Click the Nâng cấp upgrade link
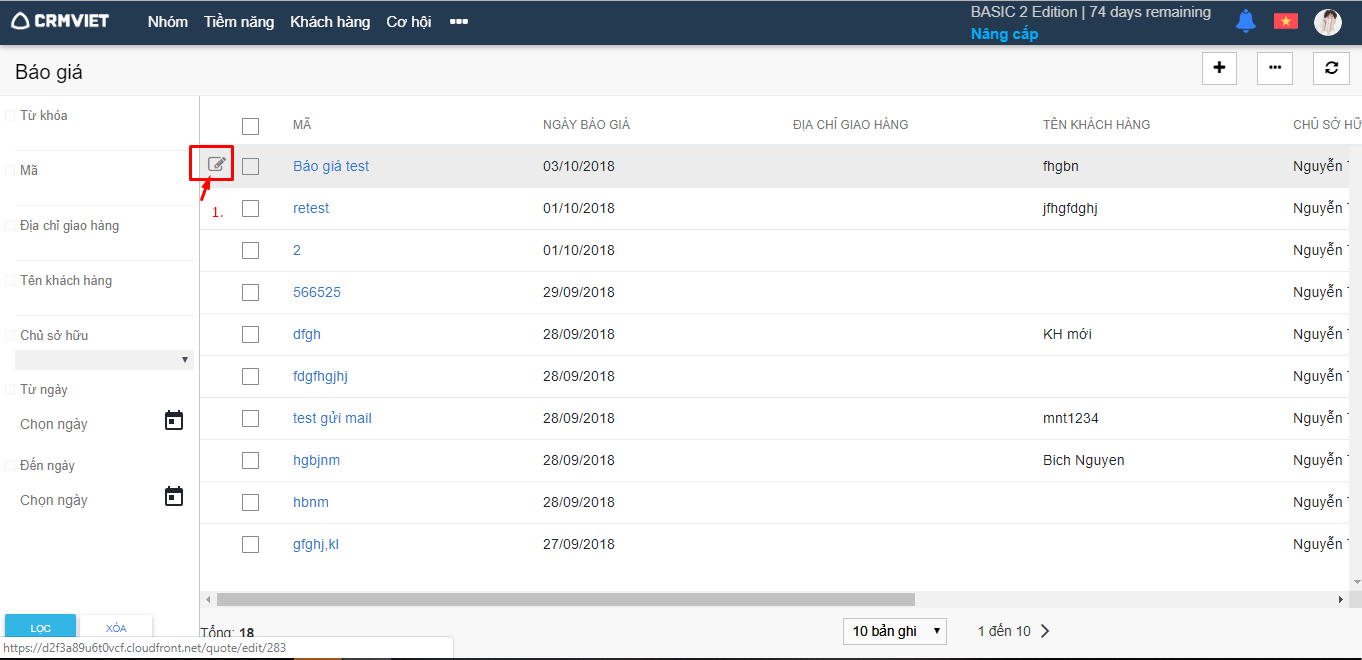The height and width of the screenshot is (660, 1362). 1004,34
